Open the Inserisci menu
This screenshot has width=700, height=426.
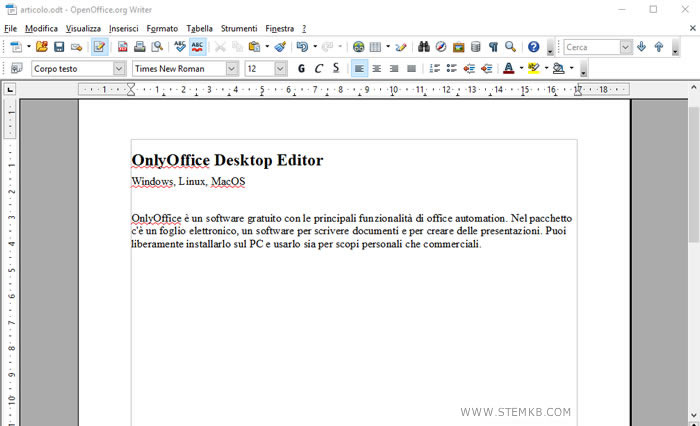click(x=124, y=29)
